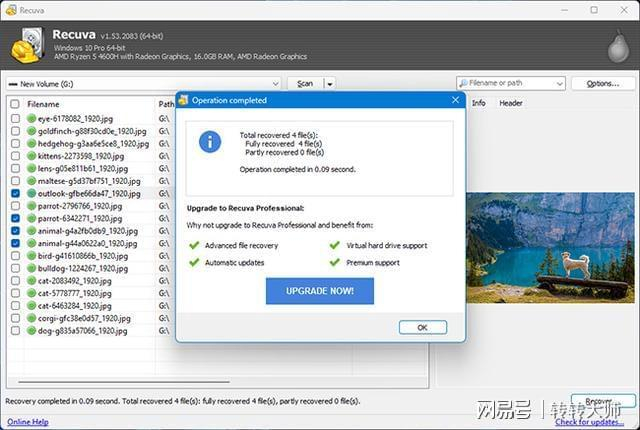
Task: Switch to the Info tab
Action: [479, 103]
